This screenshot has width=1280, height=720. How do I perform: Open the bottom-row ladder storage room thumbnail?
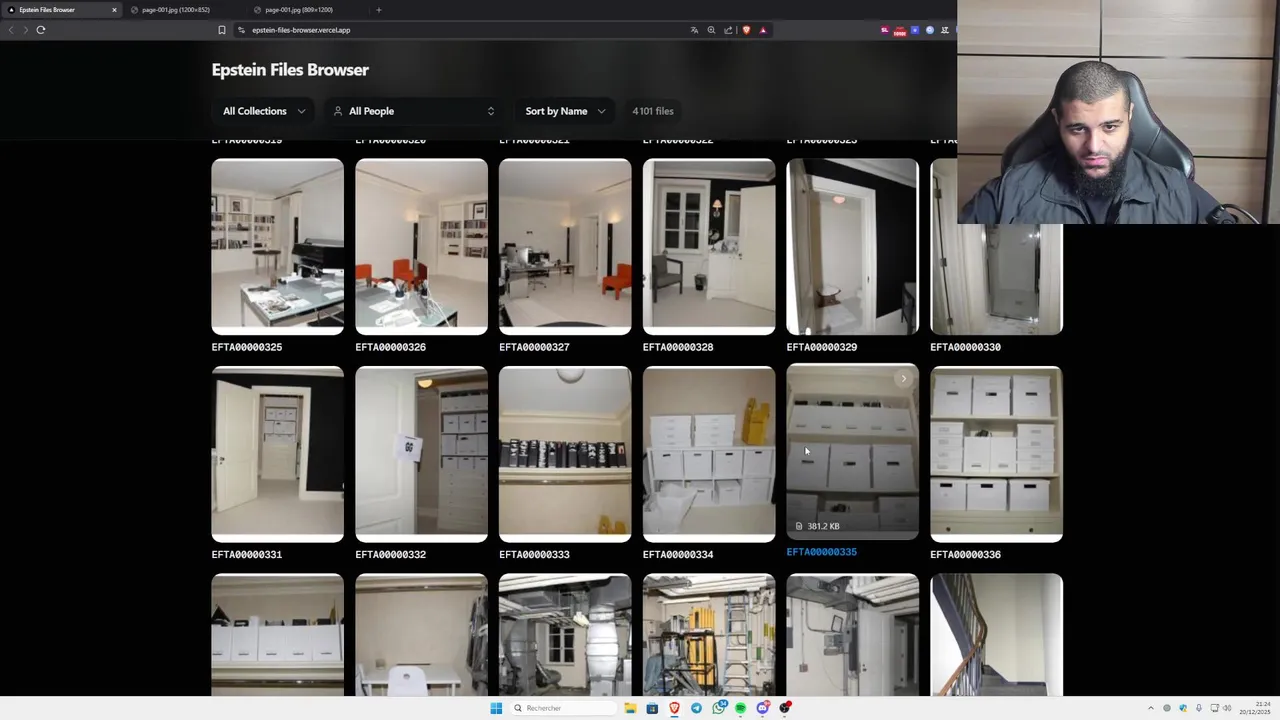(x=709, y=635)
